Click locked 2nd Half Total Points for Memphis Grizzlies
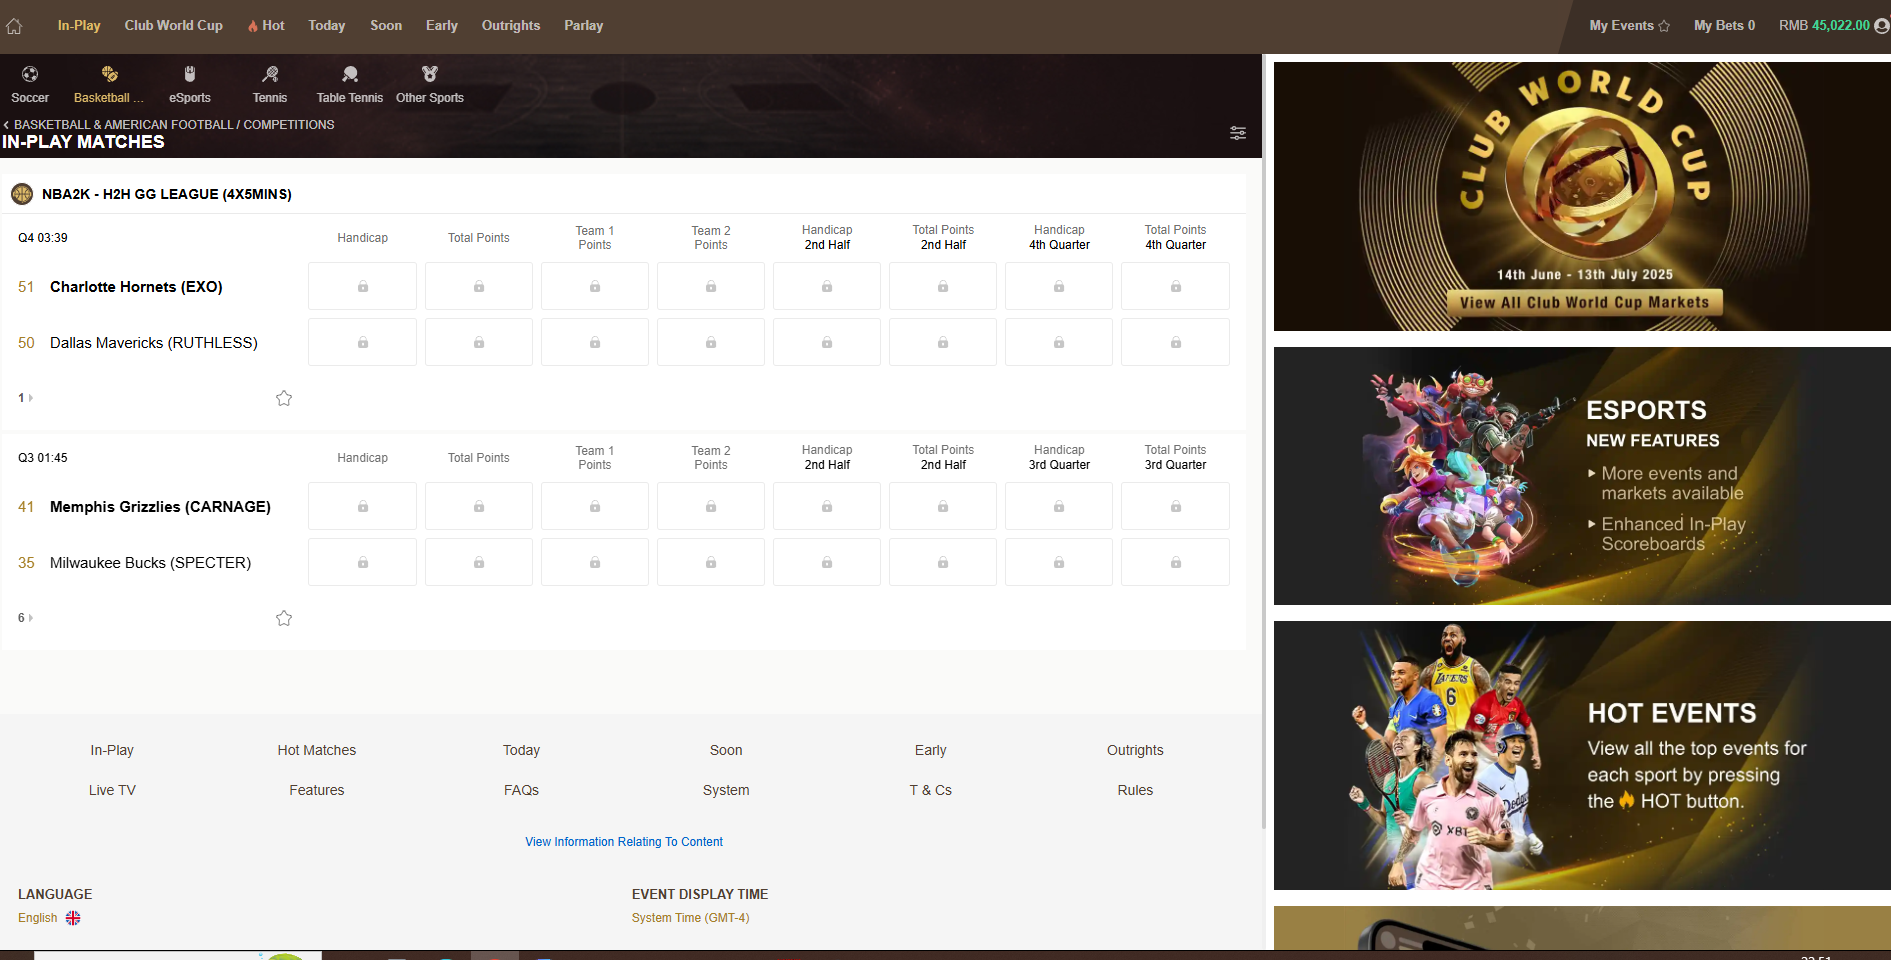This screenshot has height=960, width=1891. (x=943, y=507)
